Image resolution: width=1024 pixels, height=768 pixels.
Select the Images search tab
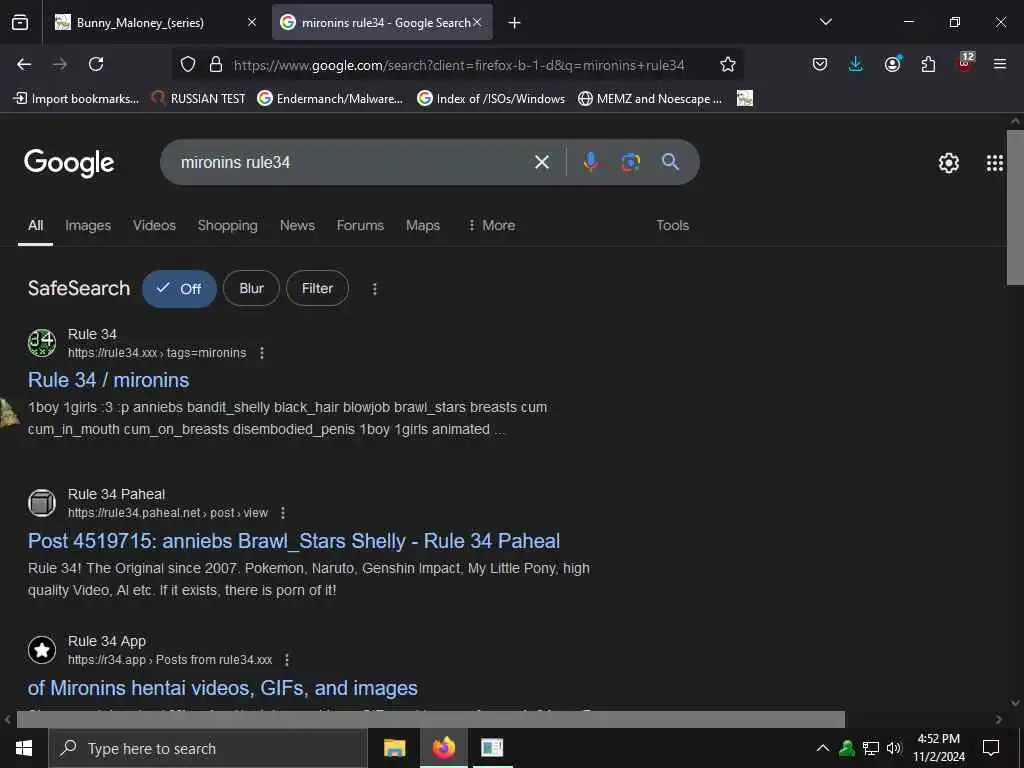pyautogui.click(x=88, y=225)
